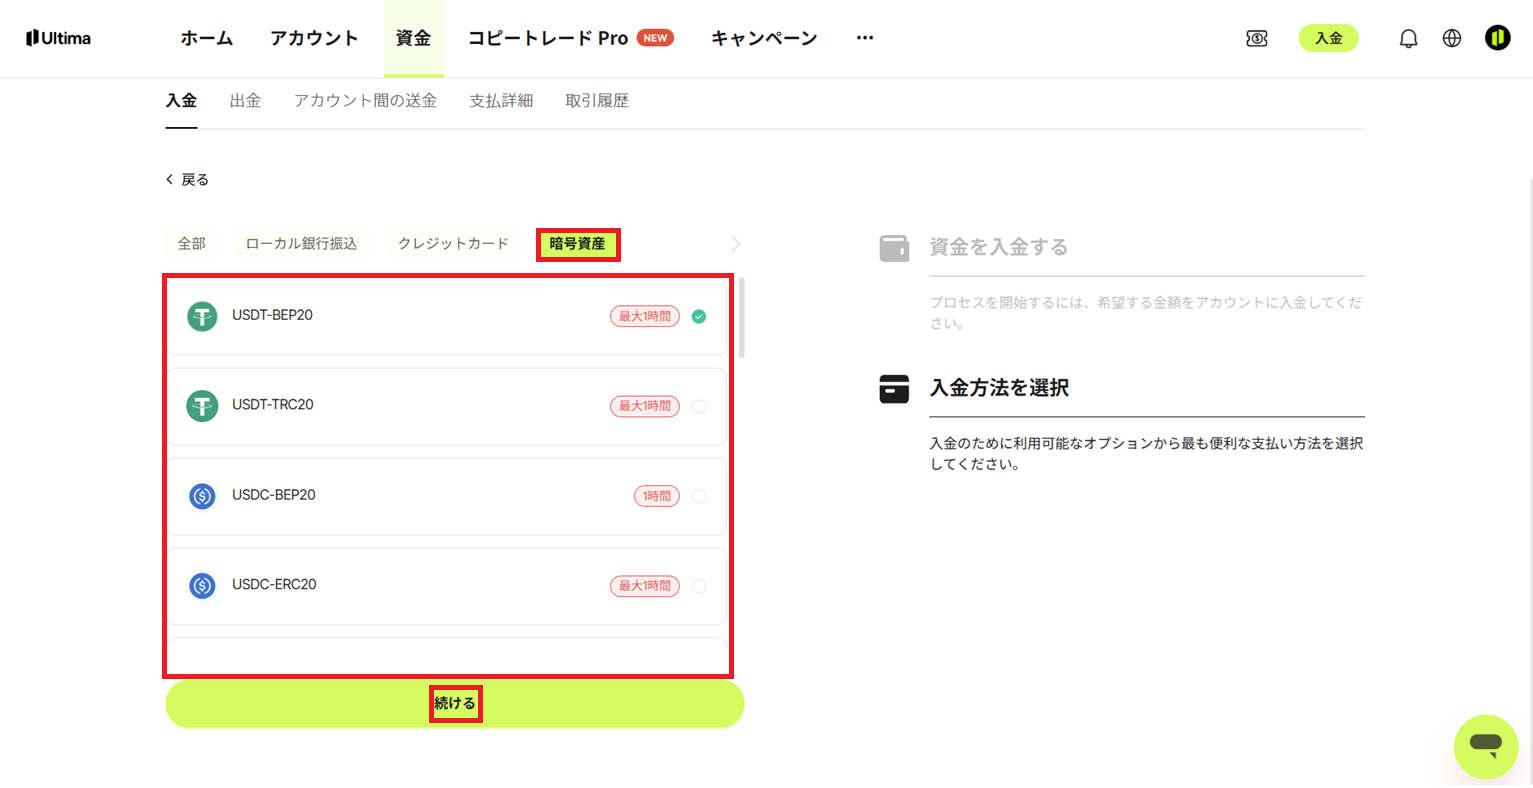
Task: Open the notifications bell
Action: pos(1408,39)
